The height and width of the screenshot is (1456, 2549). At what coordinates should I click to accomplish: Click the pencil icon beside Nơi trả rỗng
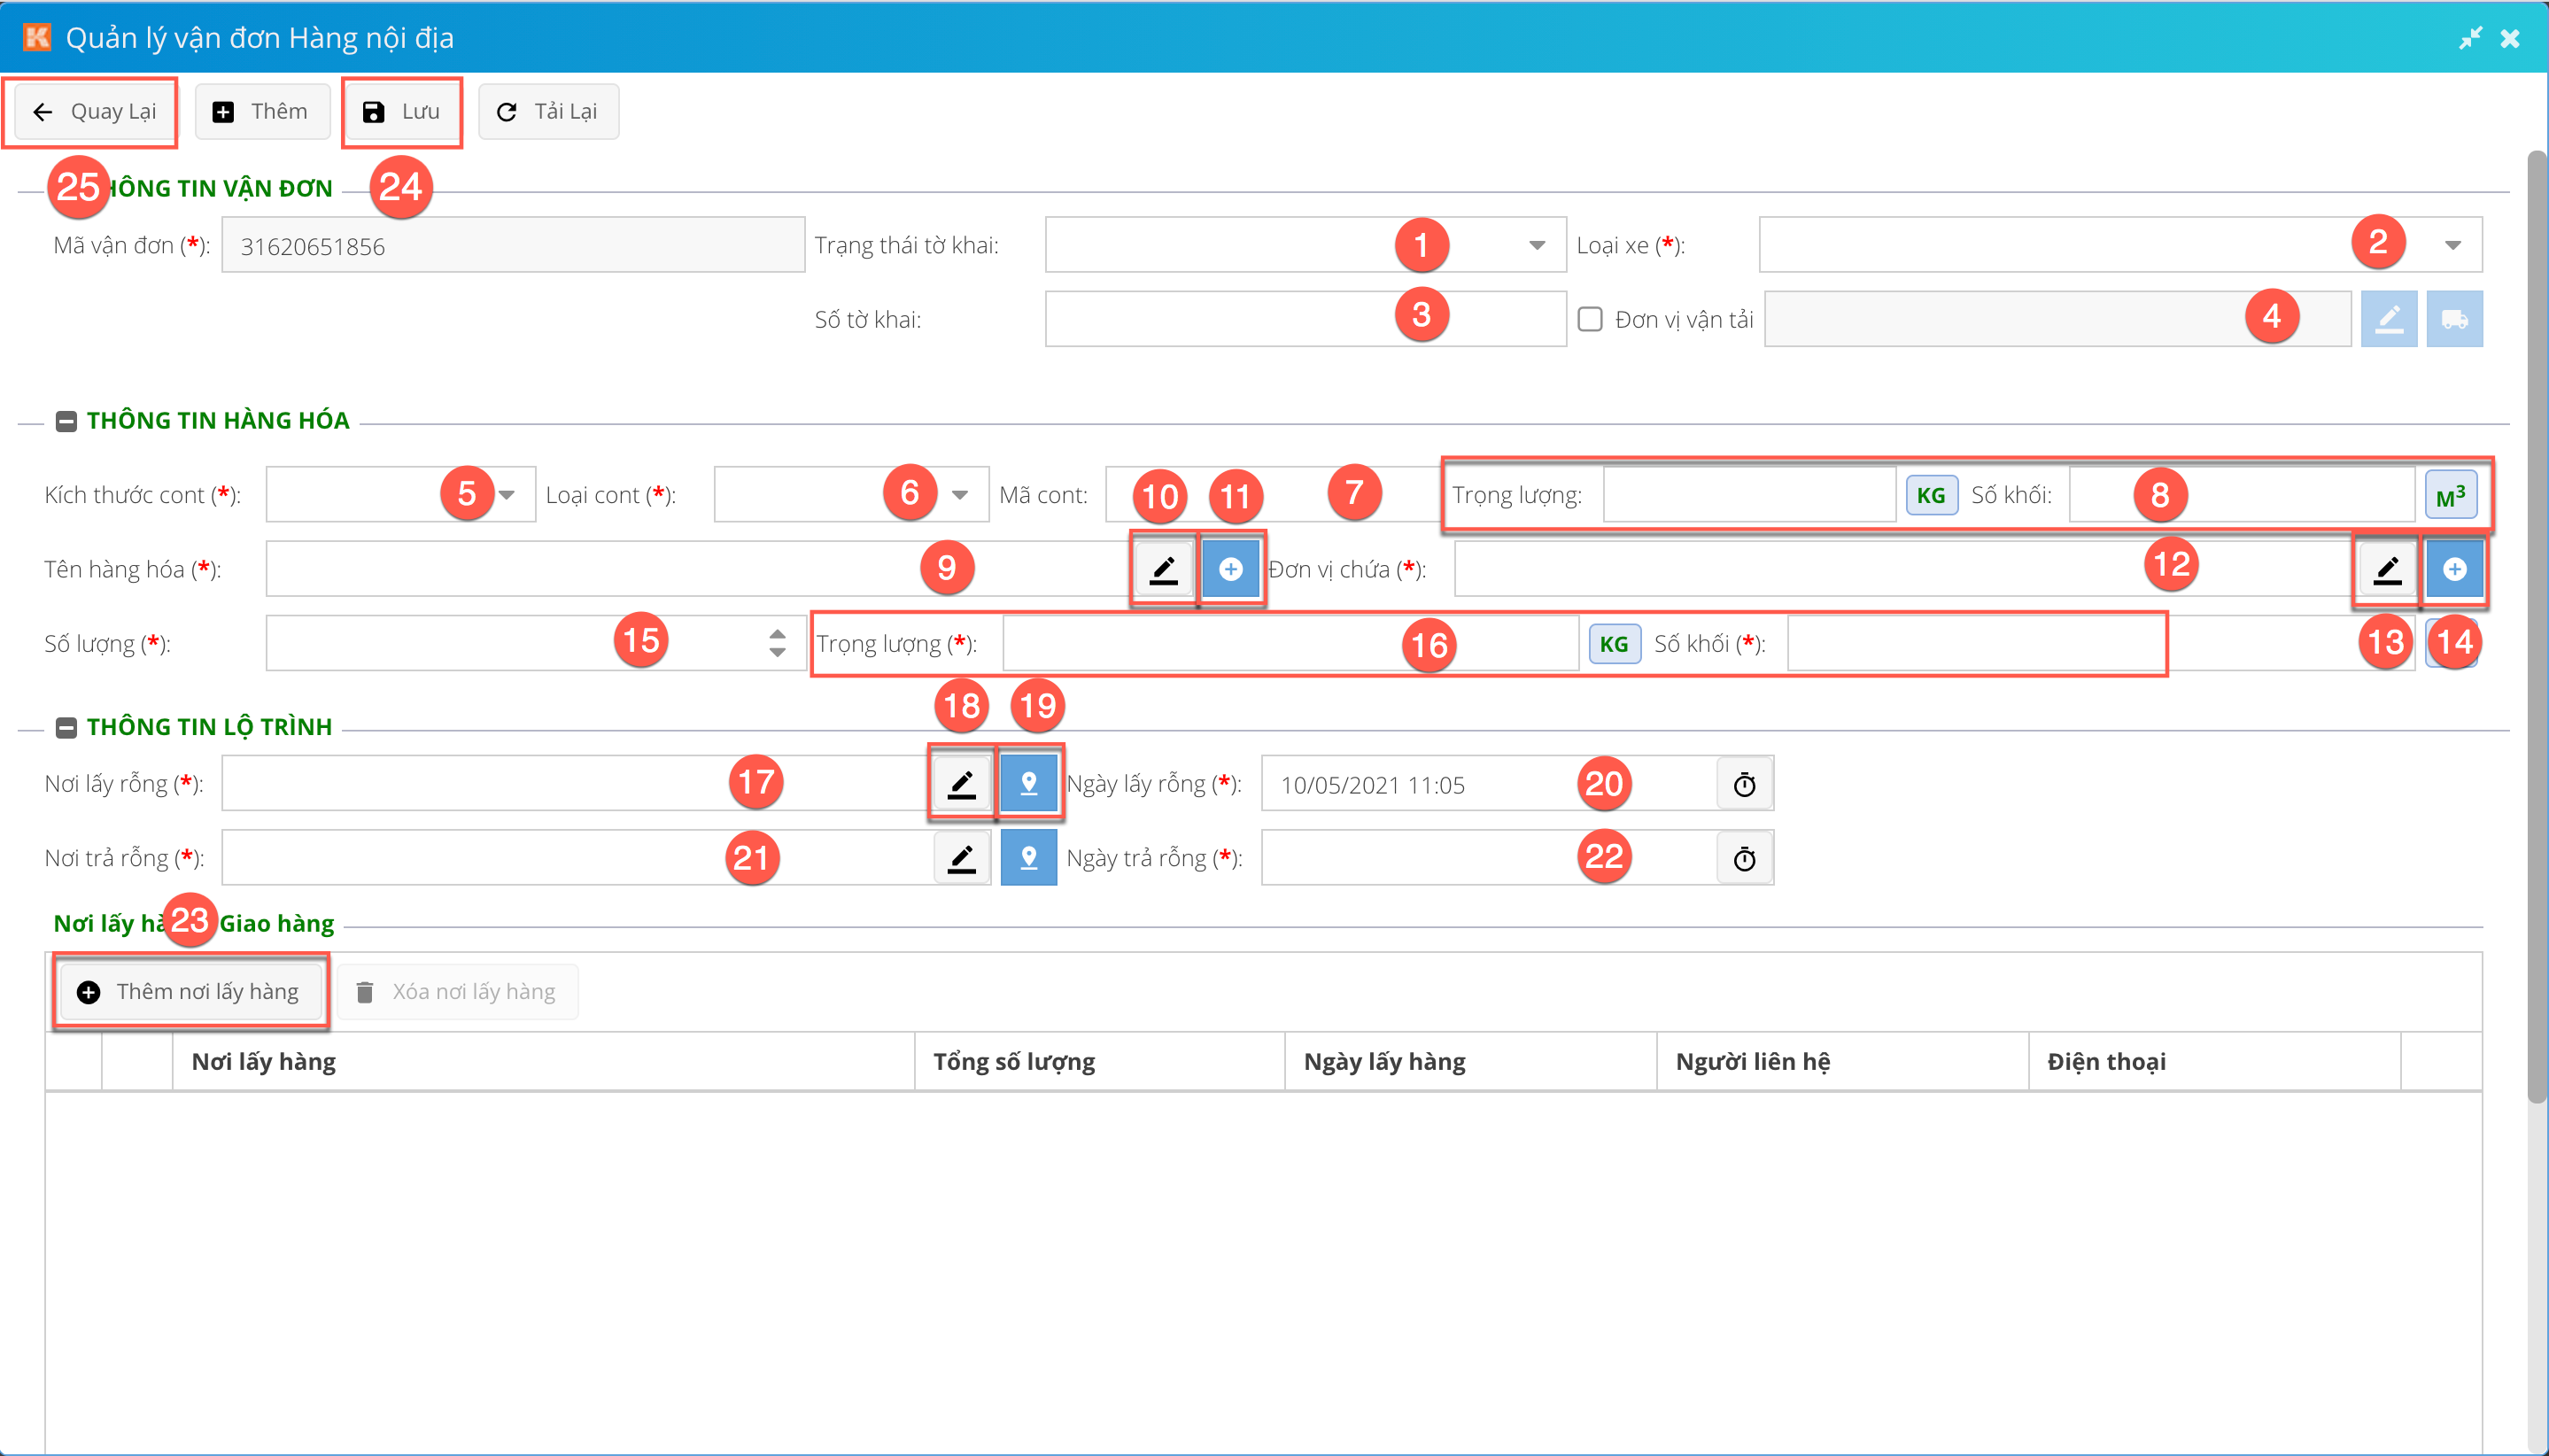point(961,858)
